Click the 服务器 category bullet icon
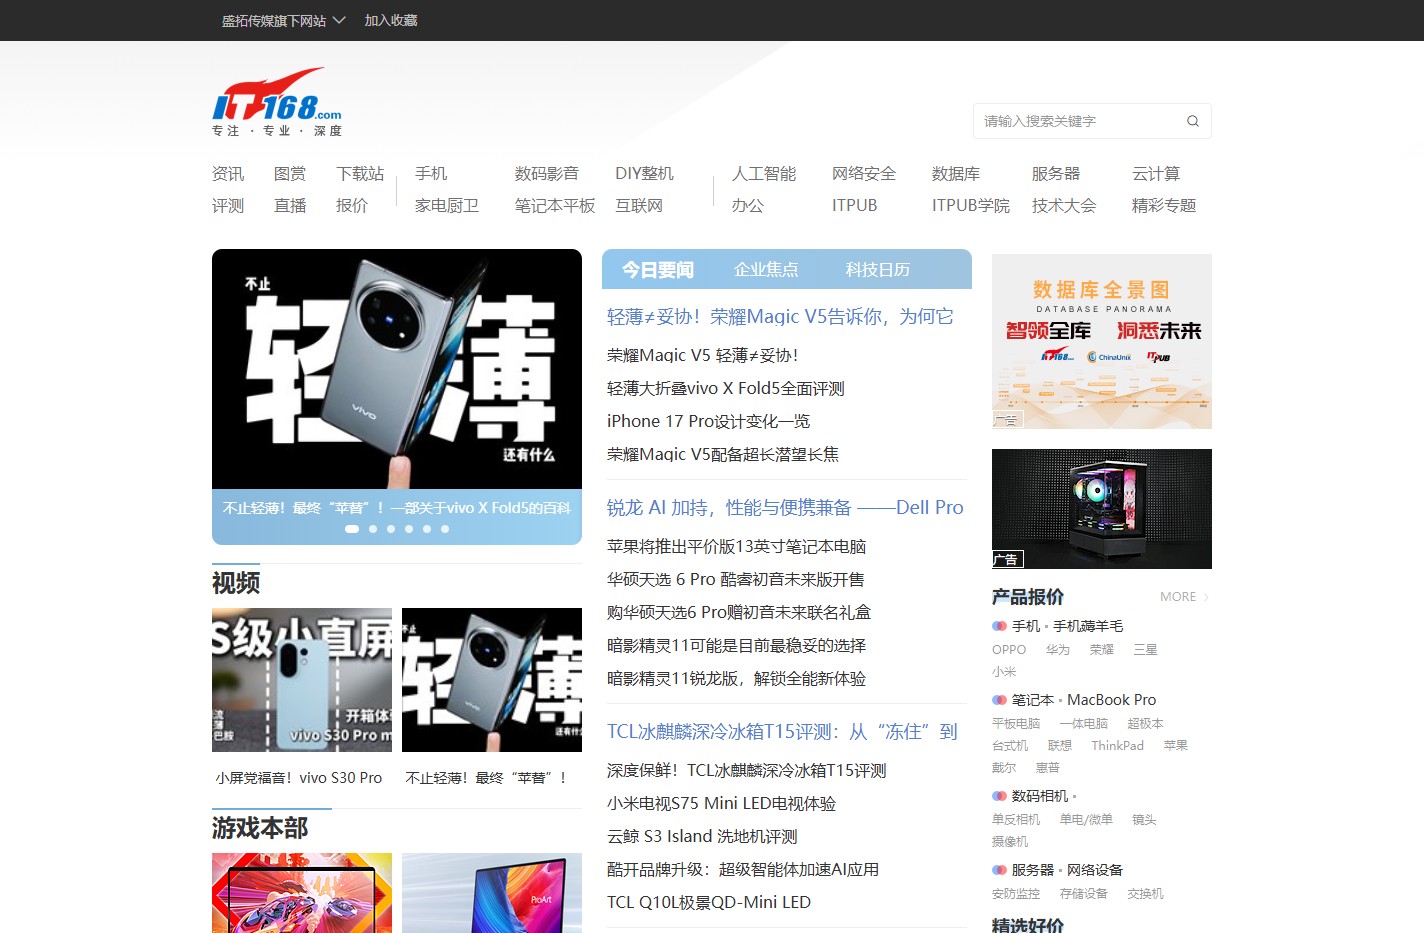The height and width of the screenshot is (933, 1424). tap(999, 870)
